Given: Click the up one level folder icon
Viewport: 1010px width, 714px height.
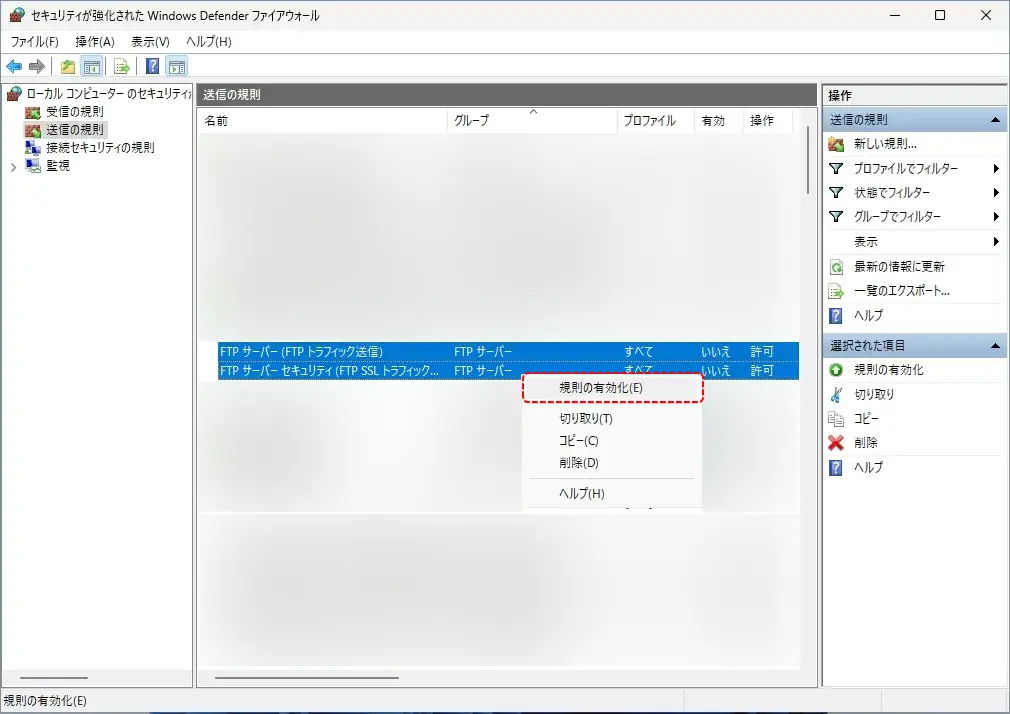Looking at the screenshot, I should (67, 67).
